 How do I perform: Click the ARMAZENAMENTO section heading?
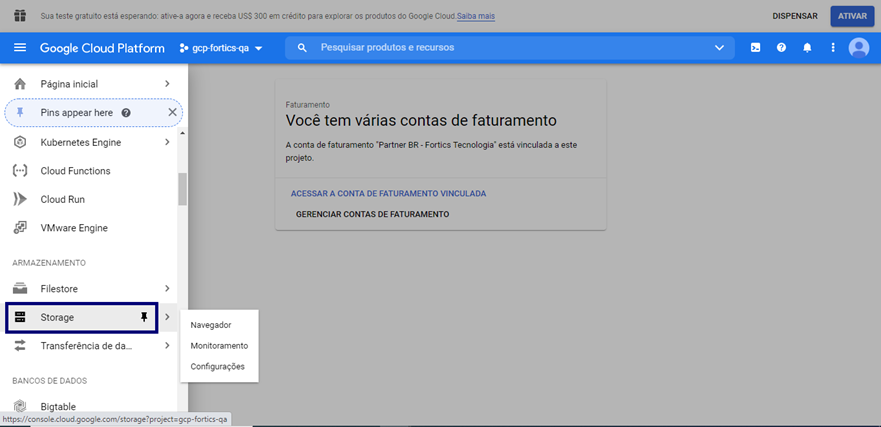pos(49,262)
